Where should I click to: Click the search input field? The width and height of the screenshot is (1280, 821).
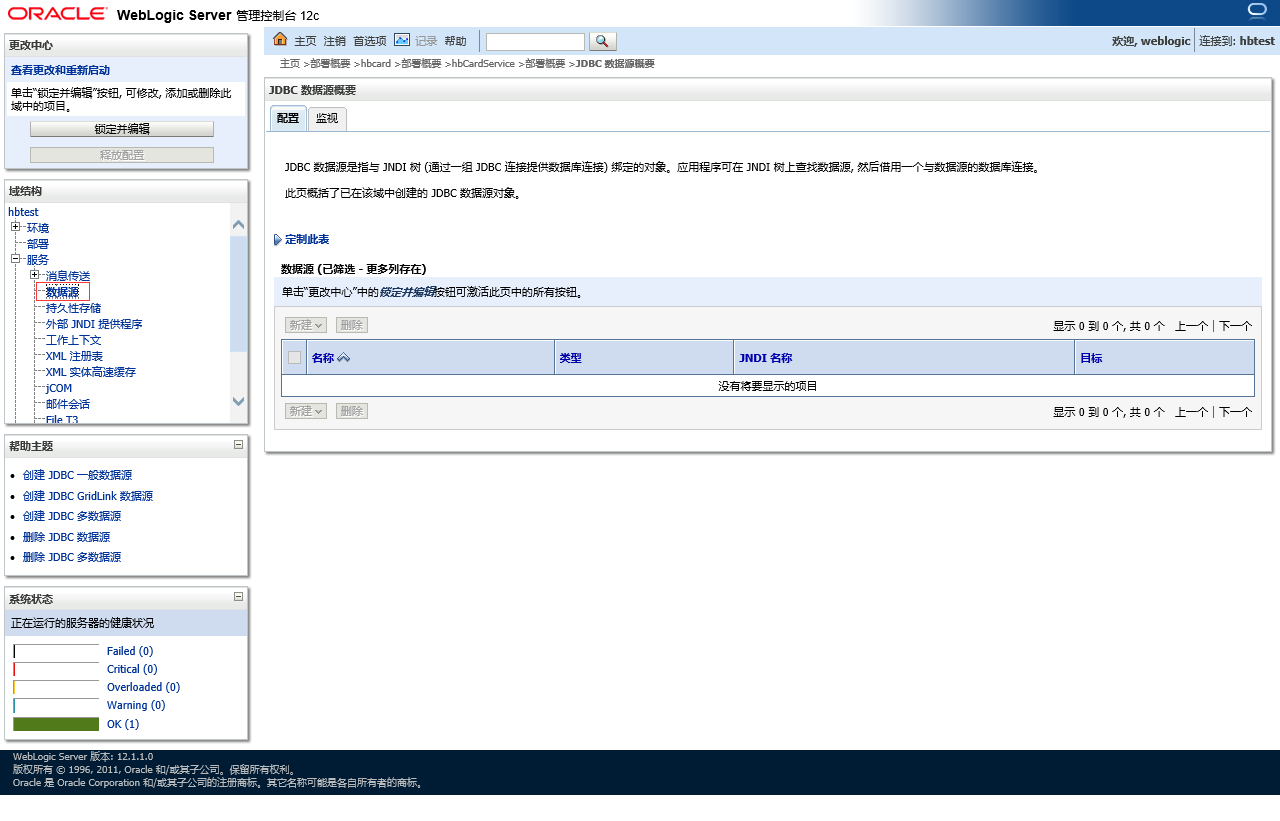coord(535,42)
